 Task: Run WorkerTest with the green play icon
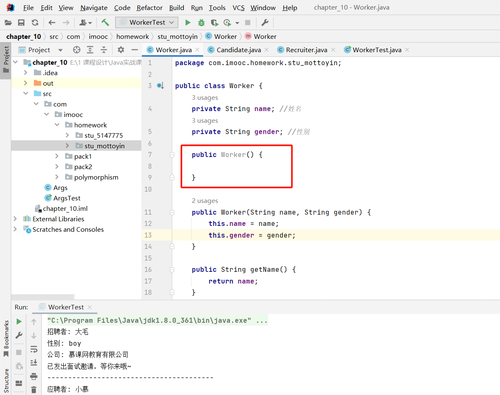click(x=188, y=23)
